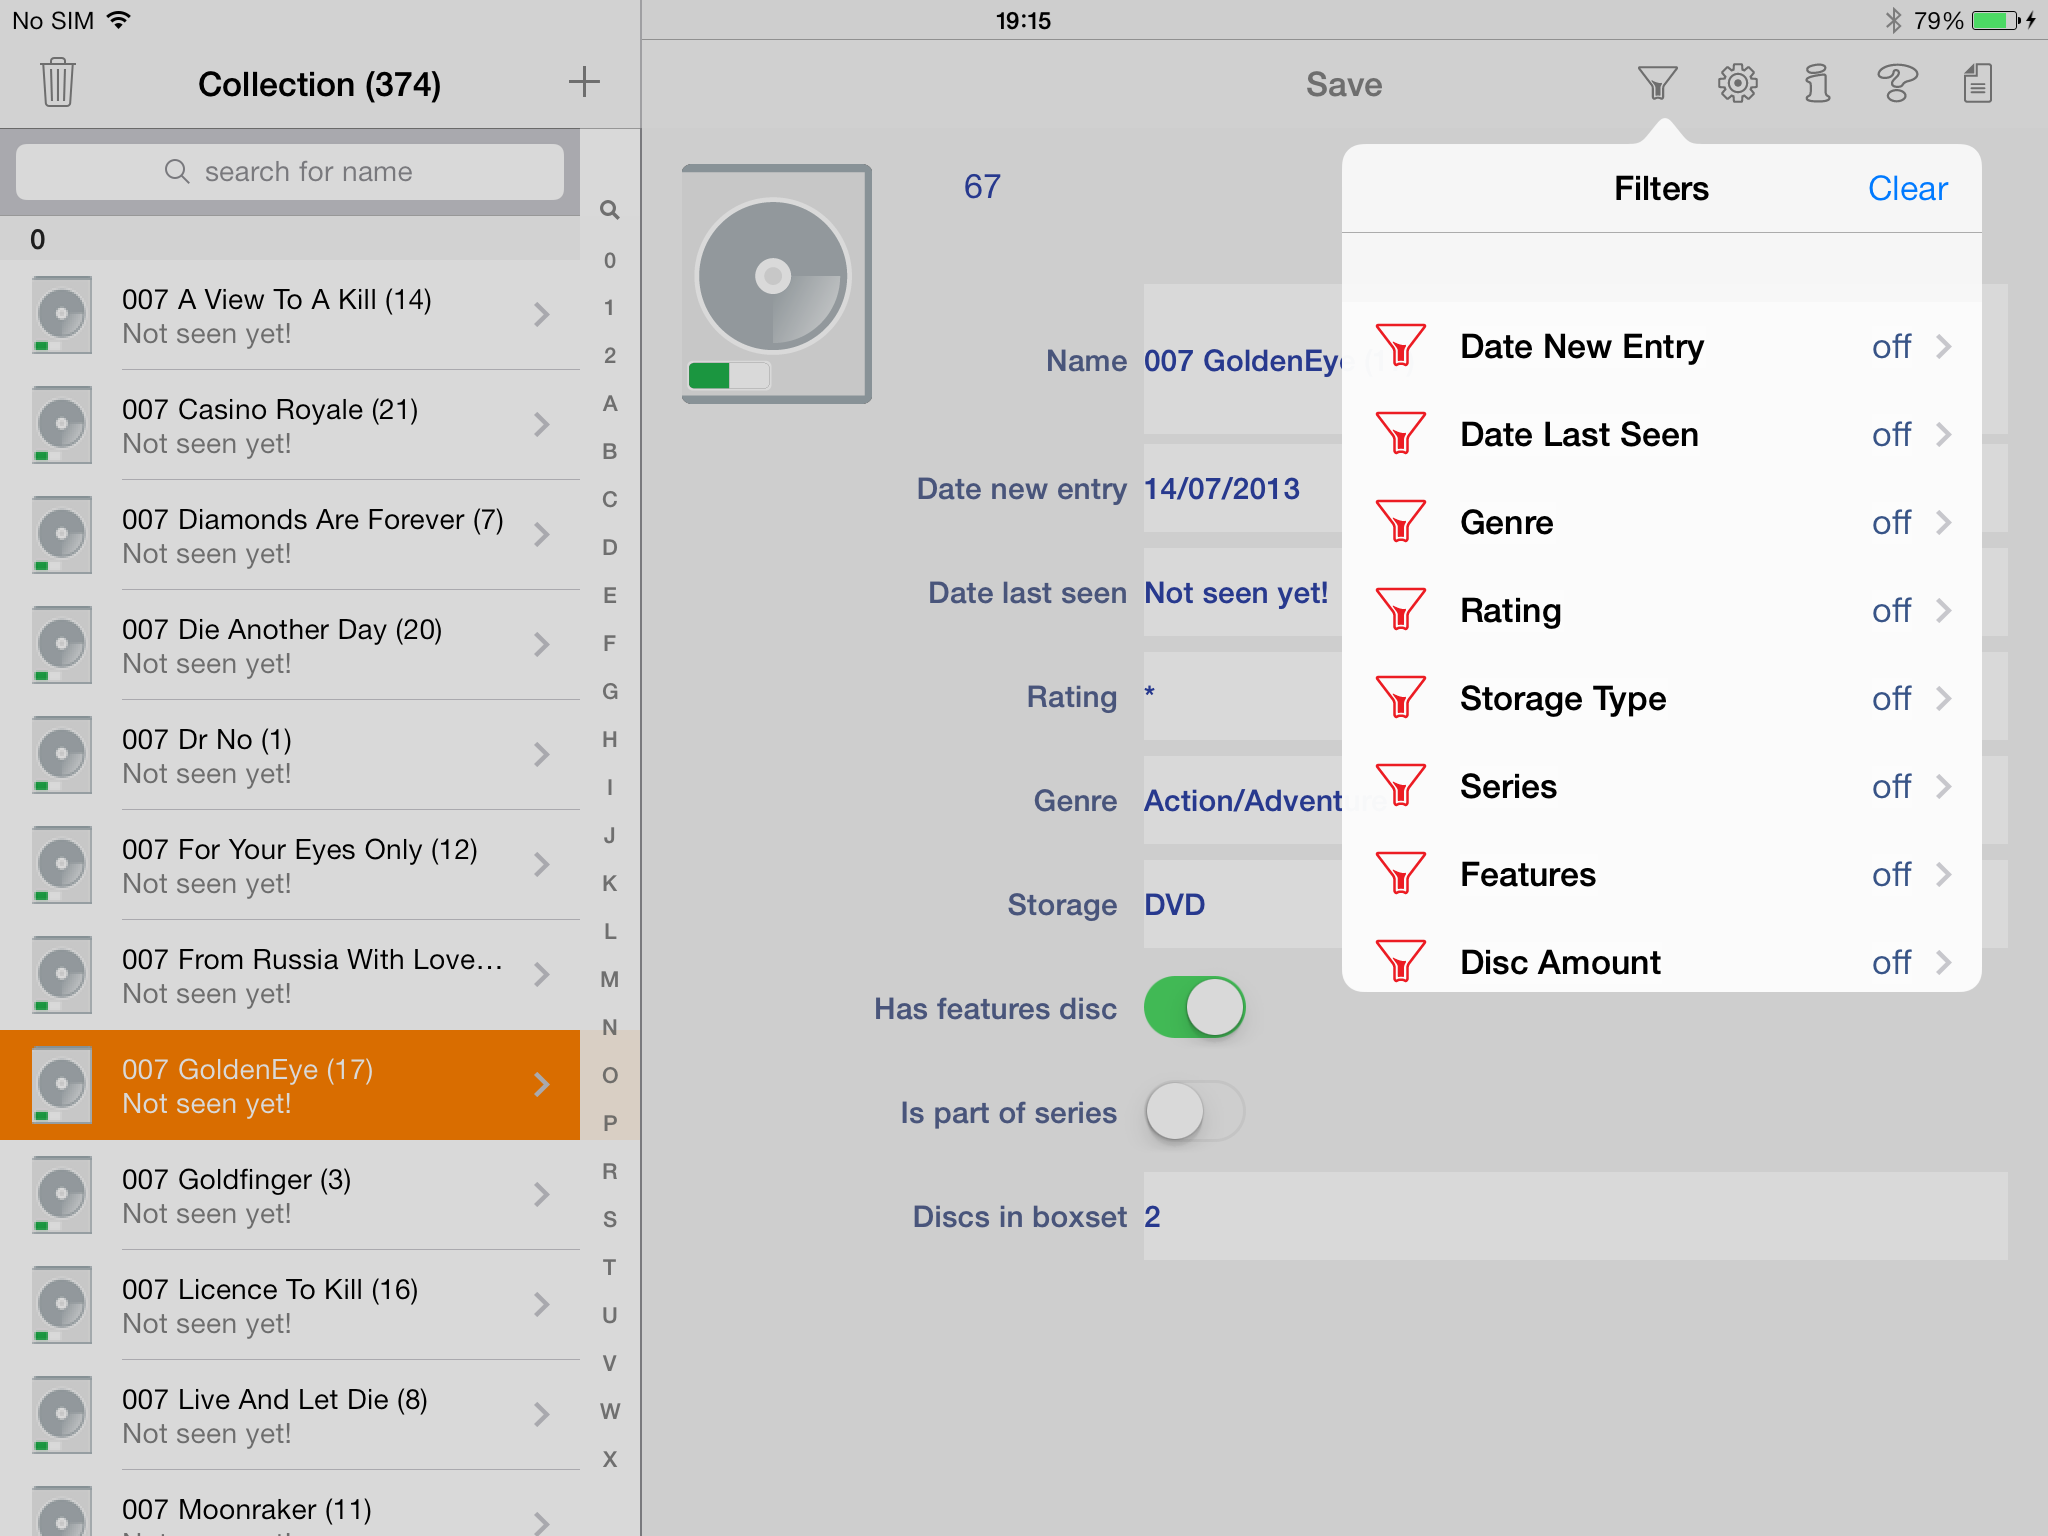The image size is (2048, 1536).
Task: Expand the Genre filter options
Action: tap(1660, 523)
